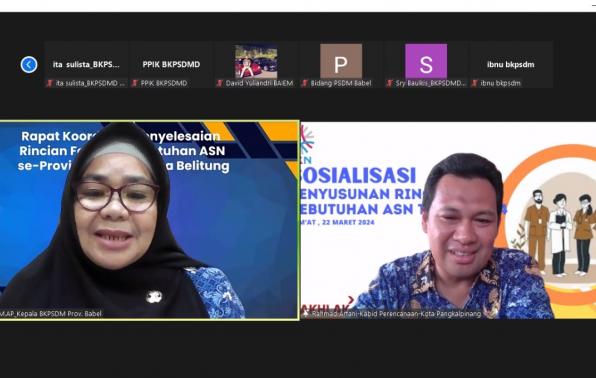Click the Kepala BKPSDM Prov. Babel name label
Viewport: 596px width, 378px height.
pyautogui.click(x=51, y=314)
